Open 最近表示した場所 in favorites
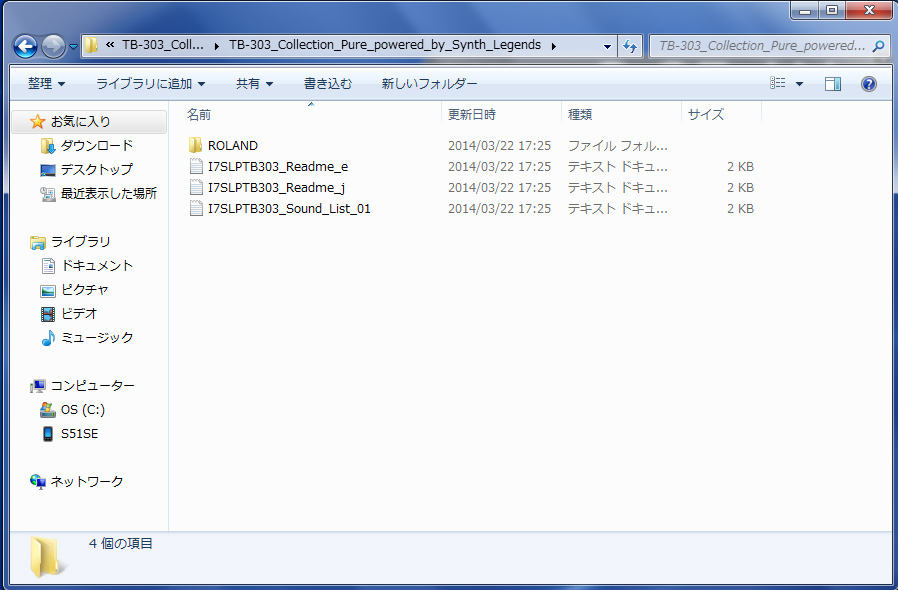The height and width of the screenshot is (590, 898). point(109,194)
